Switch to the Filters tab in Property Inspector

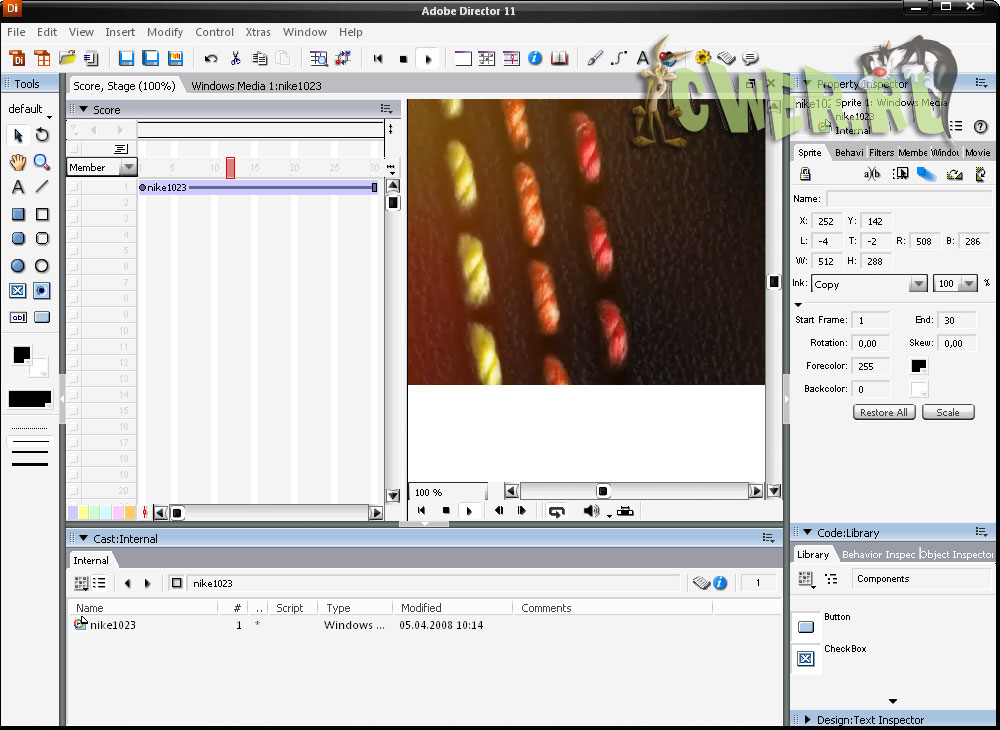click(881, 153)
